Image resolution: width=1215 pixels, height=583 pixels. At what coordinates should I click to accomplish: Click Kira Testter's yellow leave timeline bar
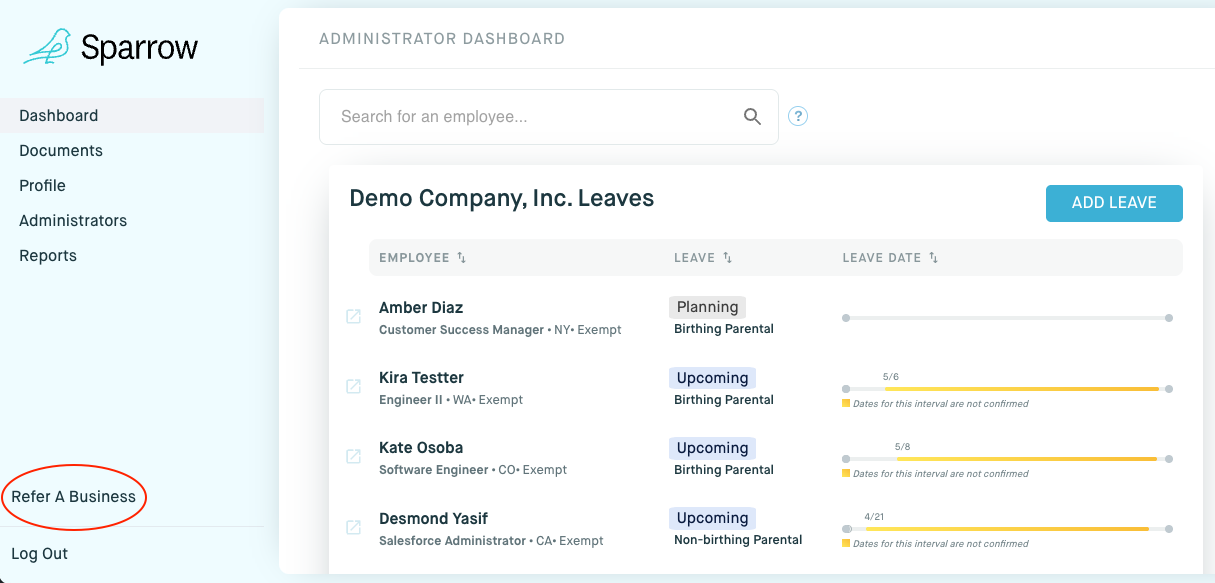point(1027,389)
